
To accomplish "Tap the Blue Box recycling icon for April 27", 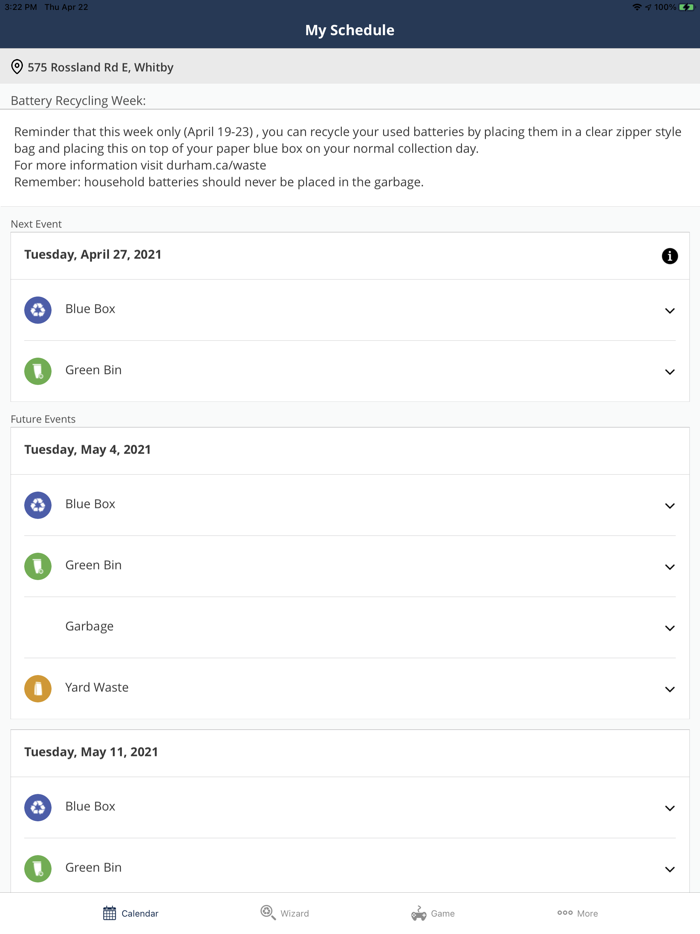I will point(38,310).
